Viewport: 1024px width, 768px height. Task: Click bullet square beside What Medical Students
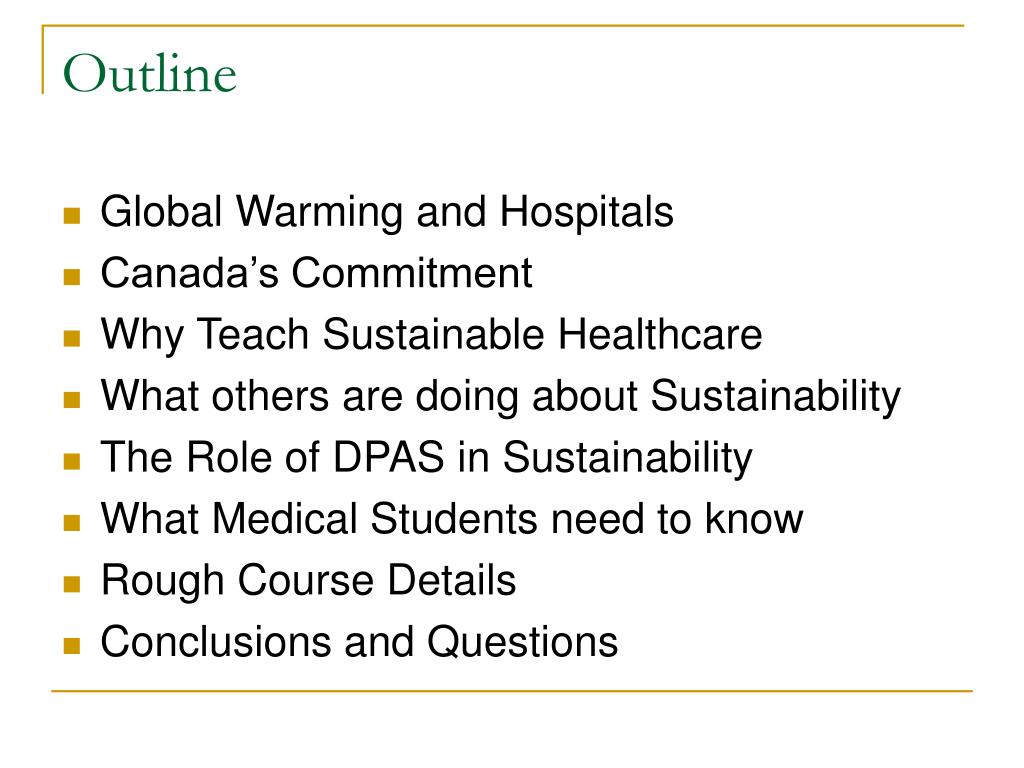click(72, 522)
